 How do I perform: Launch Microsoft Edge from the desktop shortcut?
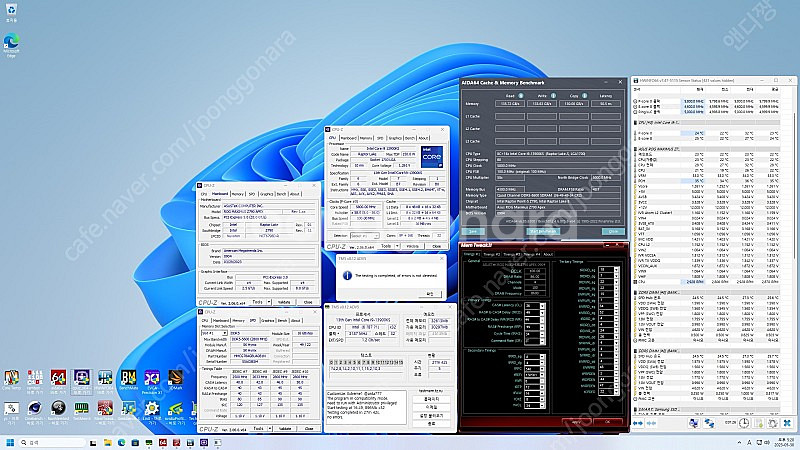(x=11, y=45)
